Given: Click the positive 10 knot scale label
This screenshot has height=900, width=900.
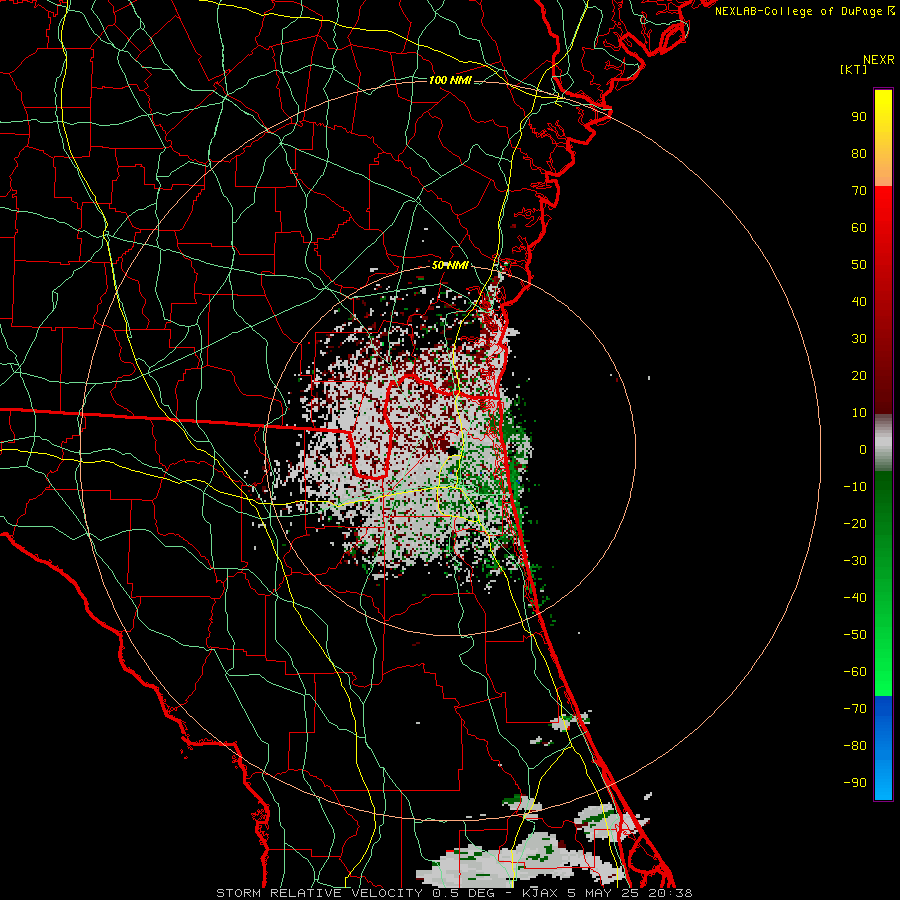Looking at the screenshot, I should pos(859,413).
